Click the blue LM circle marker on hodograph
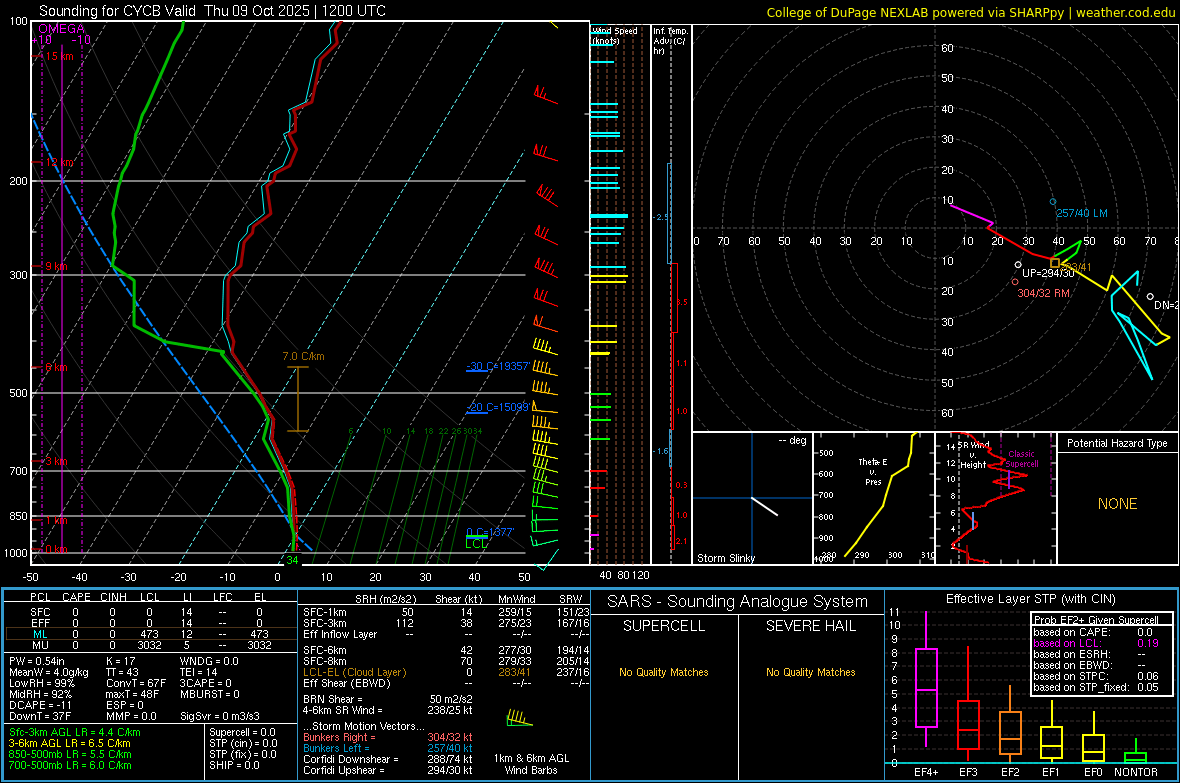Screen dimensions: 1180x783 (x=1053, y=202)
